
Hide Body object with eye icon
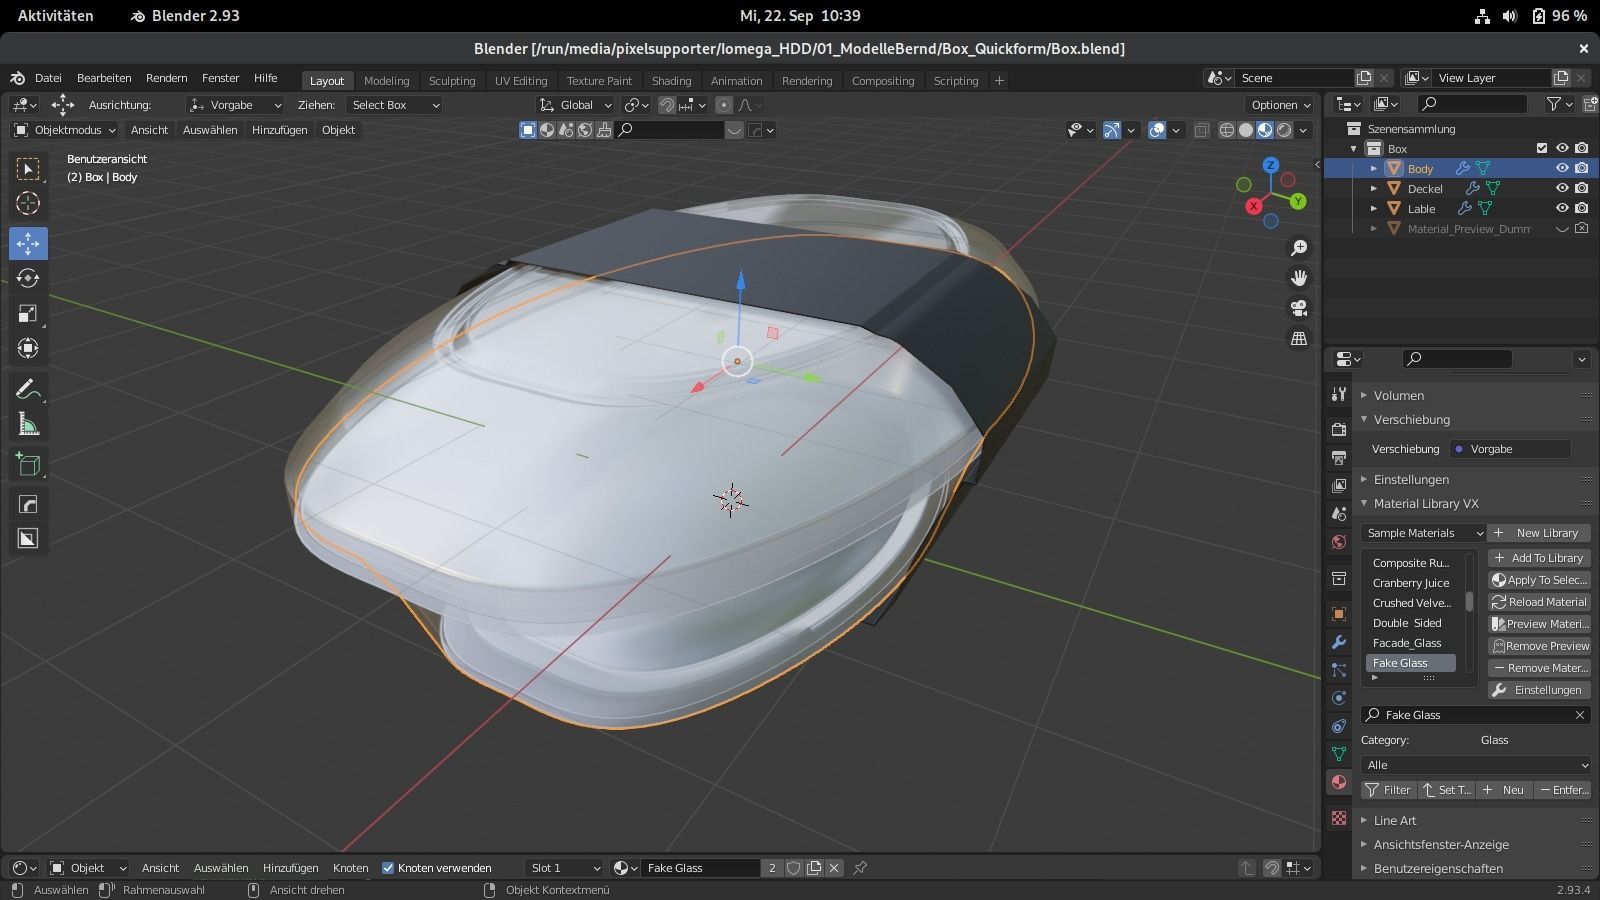pos(1562,168)
